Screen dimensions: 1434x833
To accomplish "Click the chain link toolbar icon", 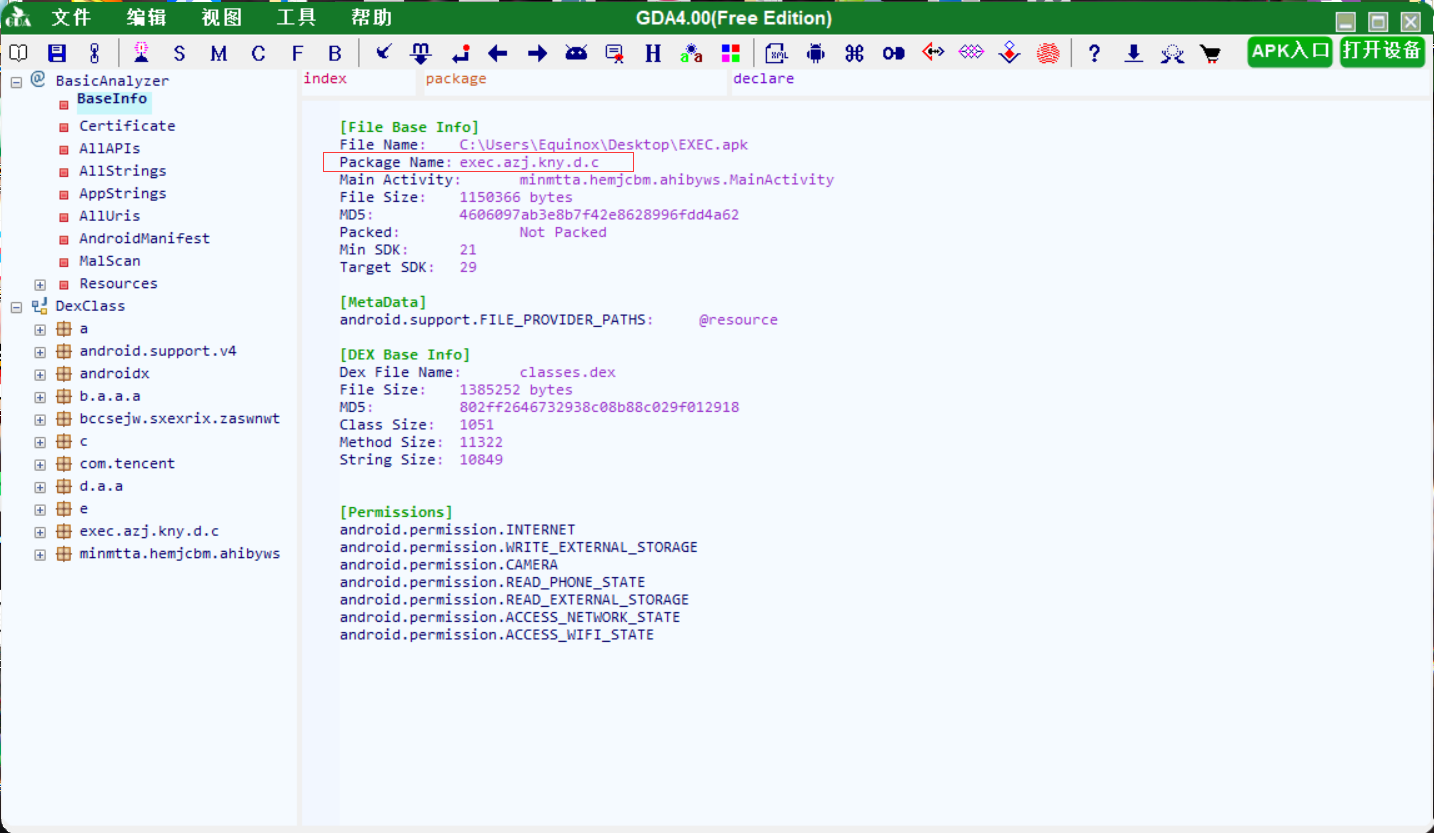I will coord(95,53).
